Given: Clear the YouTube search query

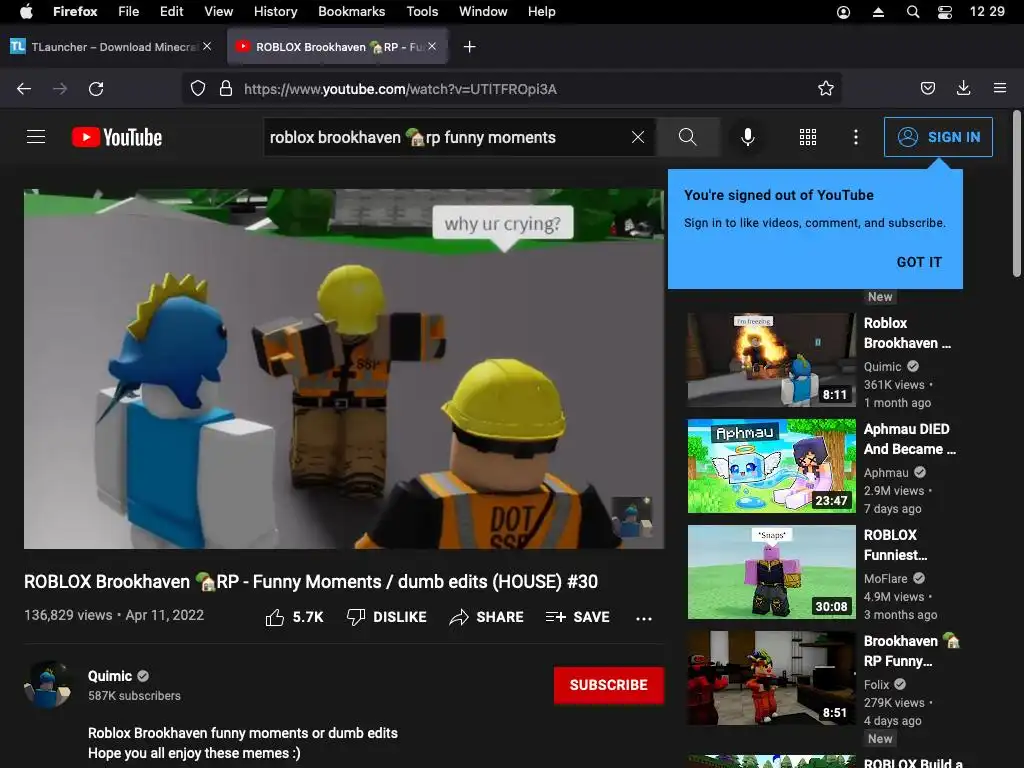Looking at the screenshot, I should [638, 137].
